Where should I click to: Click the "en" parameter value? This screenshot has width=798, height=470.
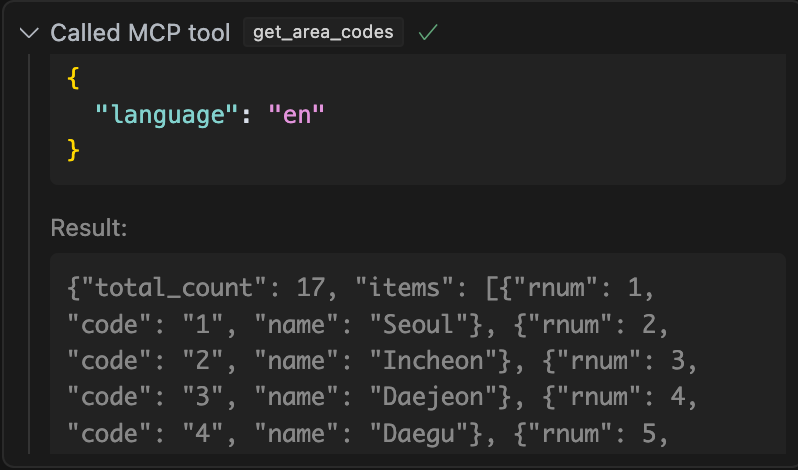click(x=297, y=114)
